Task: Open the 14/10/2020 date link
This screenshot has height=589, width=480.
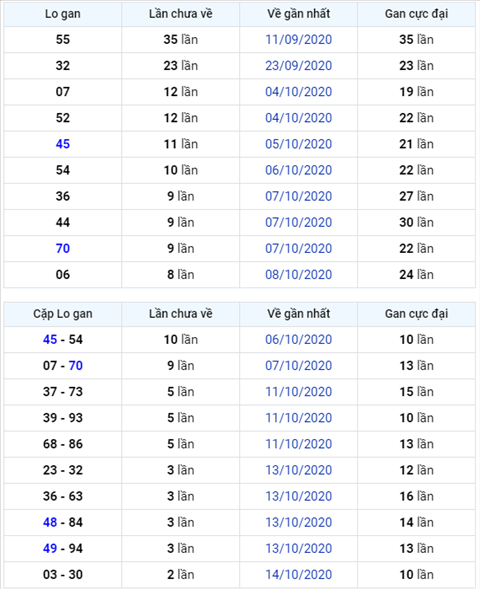Action: pos(299,574)
